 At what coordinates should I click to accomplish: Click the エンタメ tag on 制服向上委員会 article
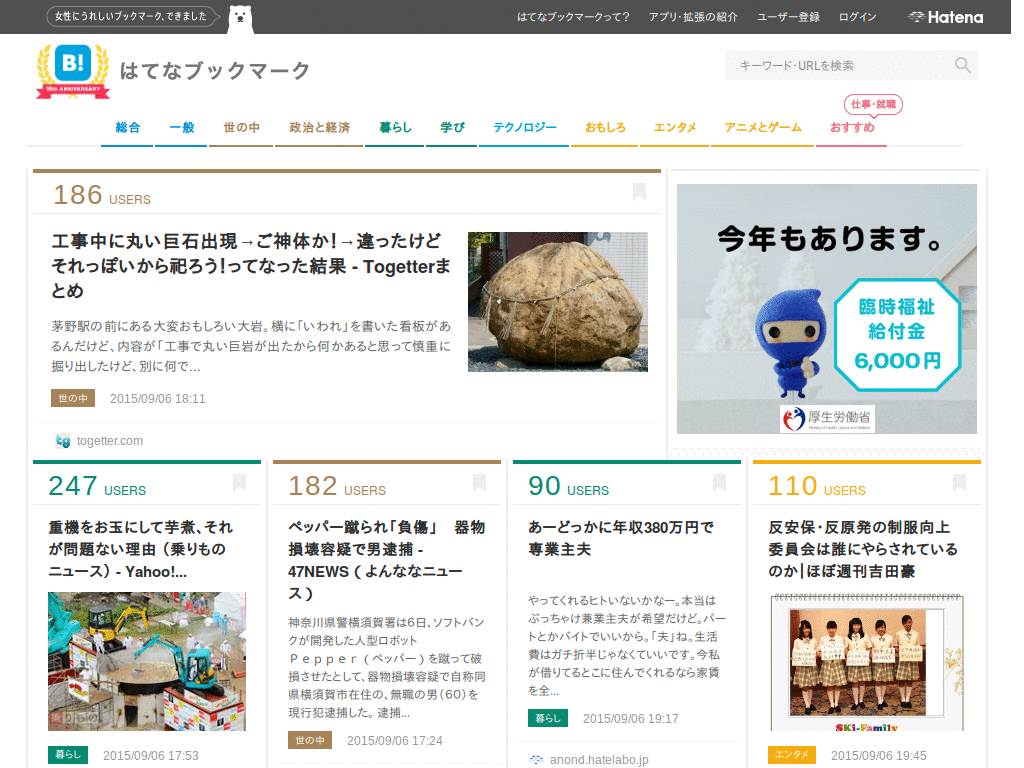(x=792, y=755)
